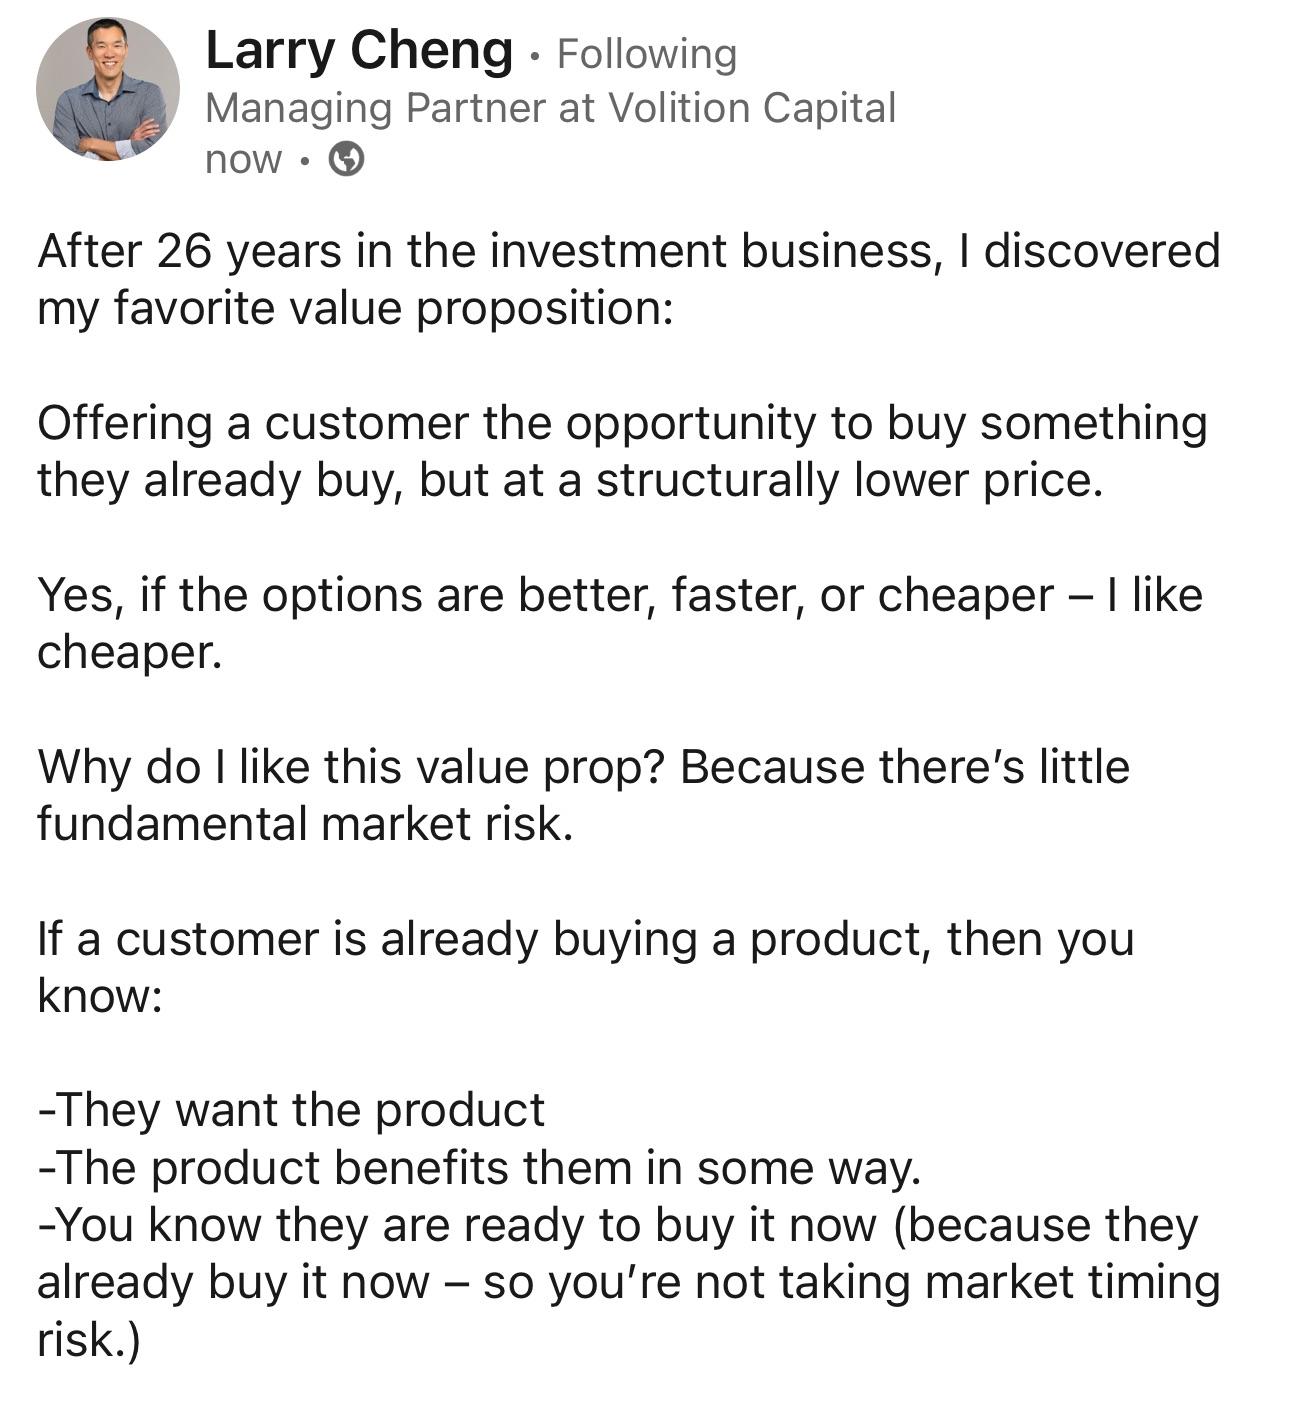
Task: Click the 'Volition Capital' text in headline
Action: 756,108
